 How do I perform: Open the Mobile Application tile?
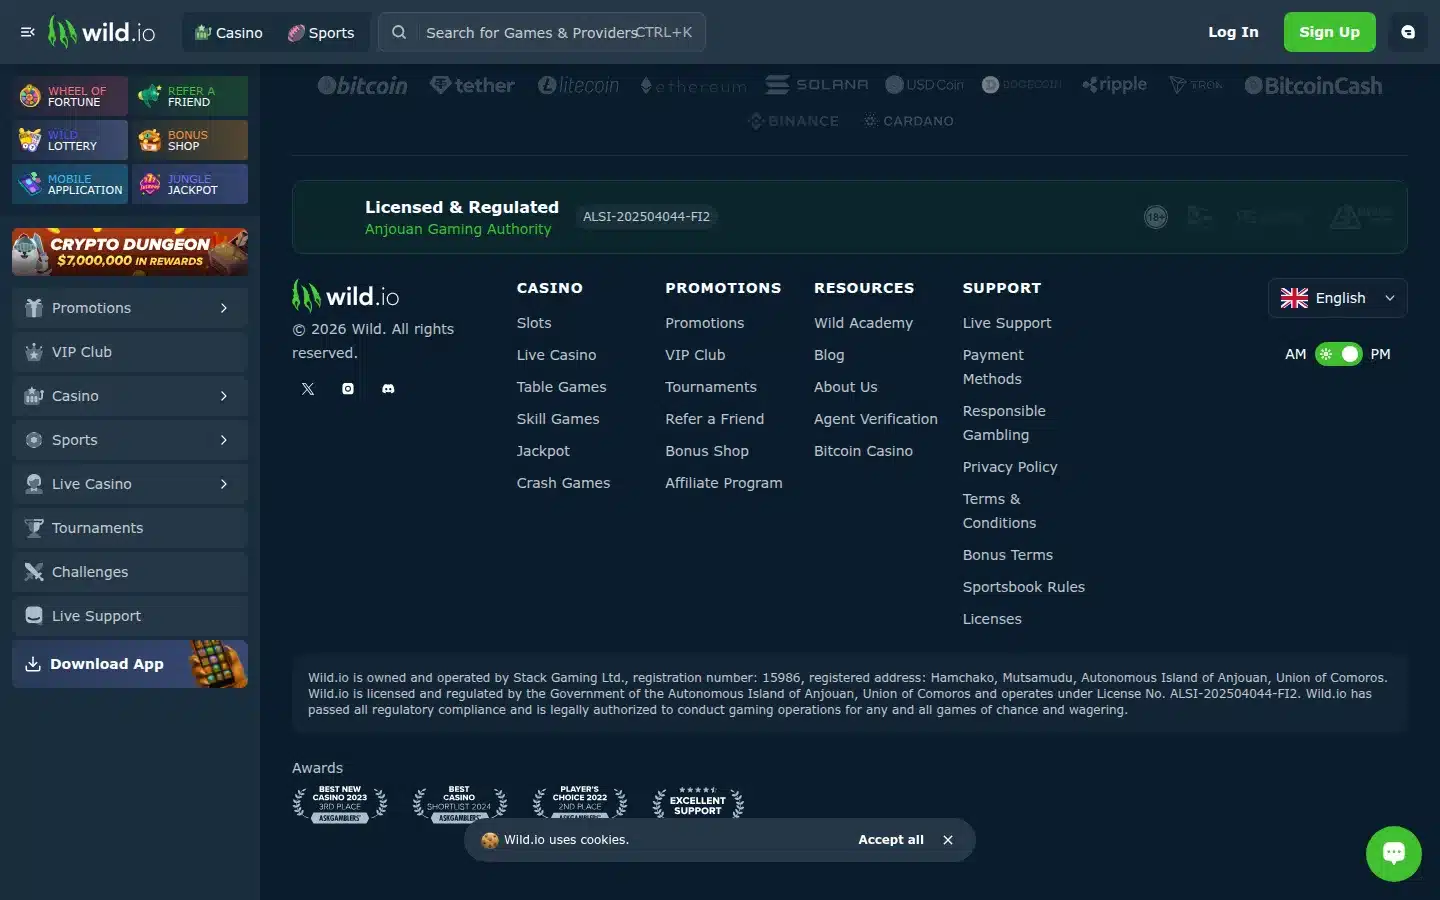tap(70, 184)
